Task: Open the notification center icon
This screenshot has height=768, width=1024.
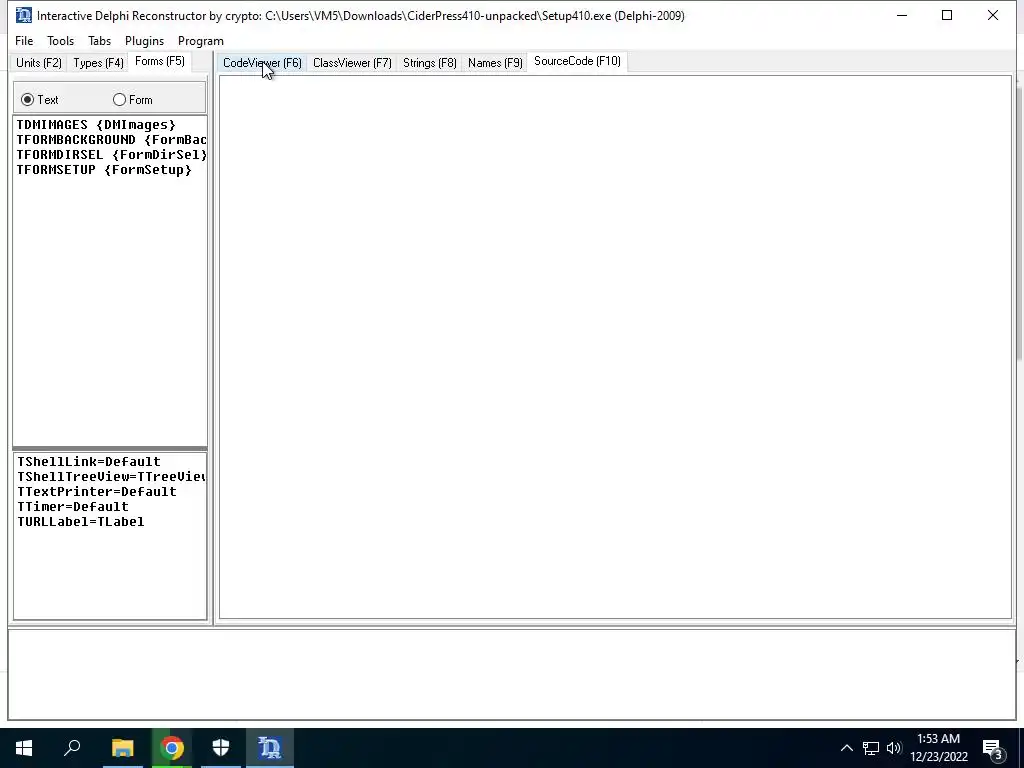Action: [993, 749]
